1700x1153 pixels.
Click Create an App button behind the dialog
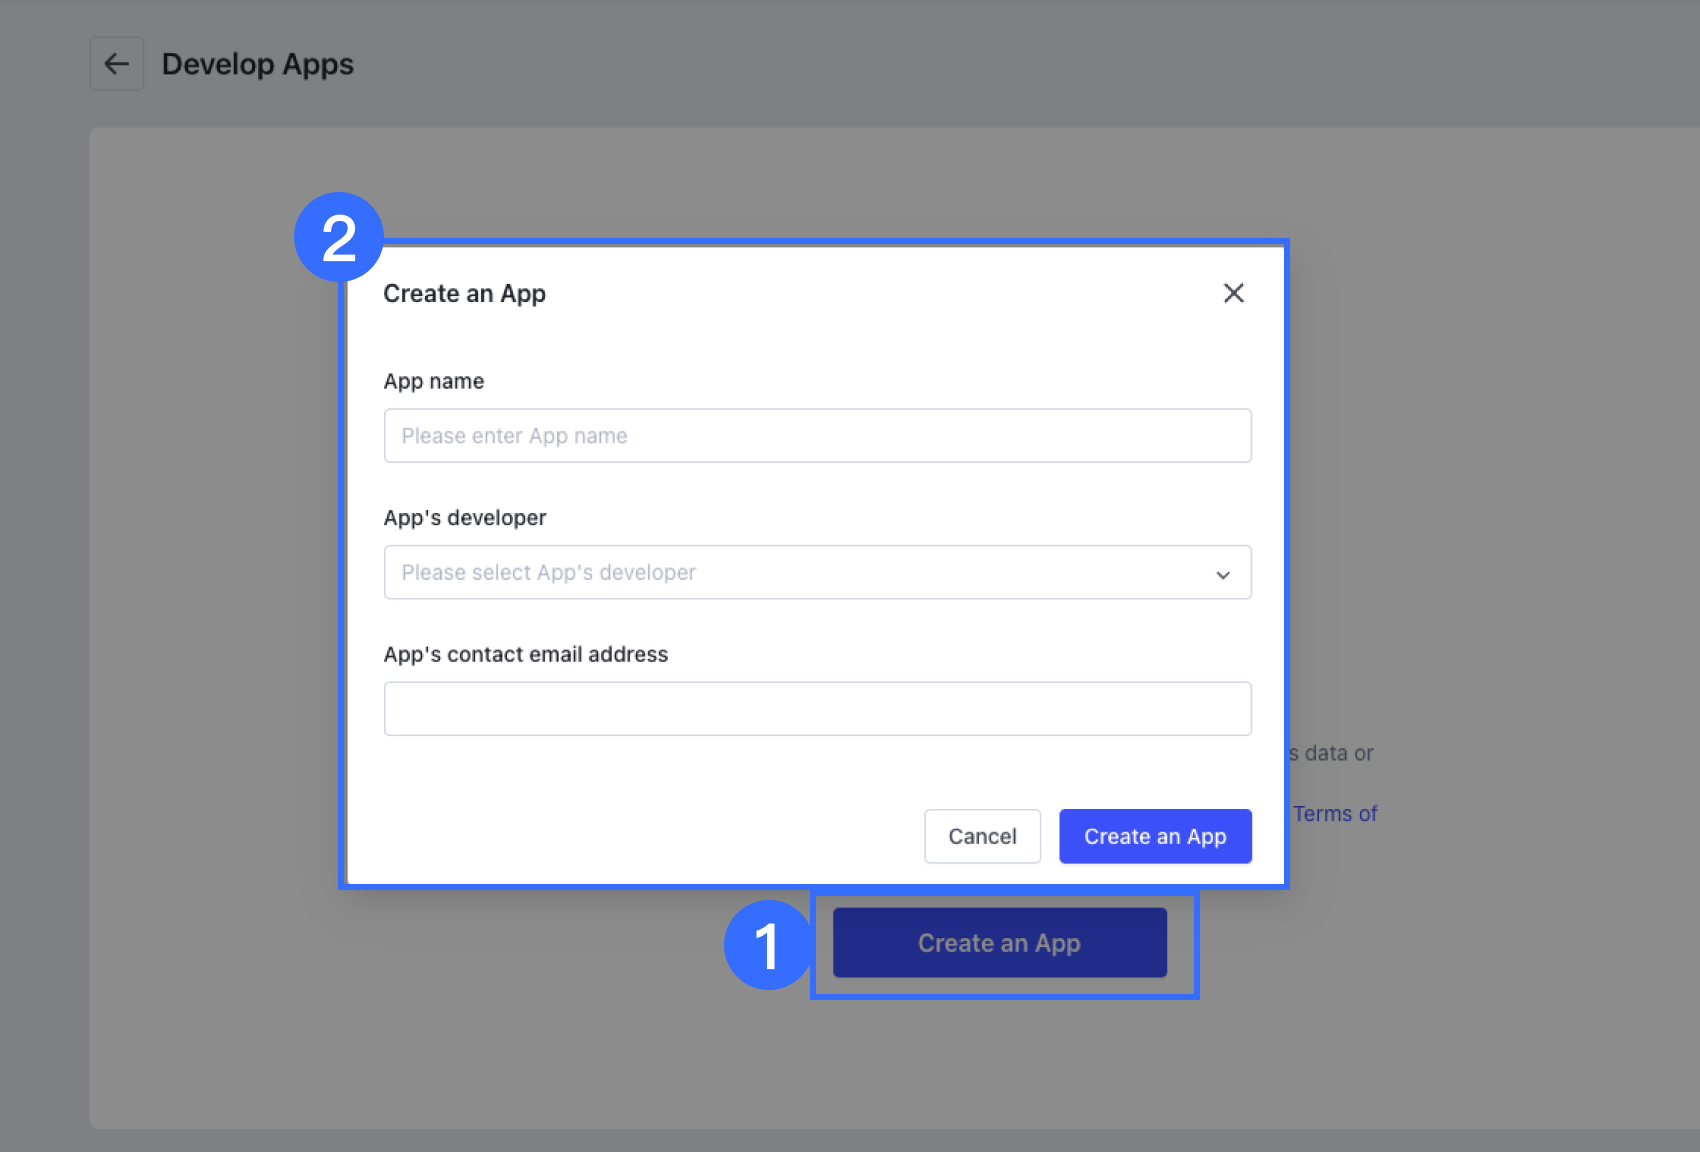click(x=999, y=942)
